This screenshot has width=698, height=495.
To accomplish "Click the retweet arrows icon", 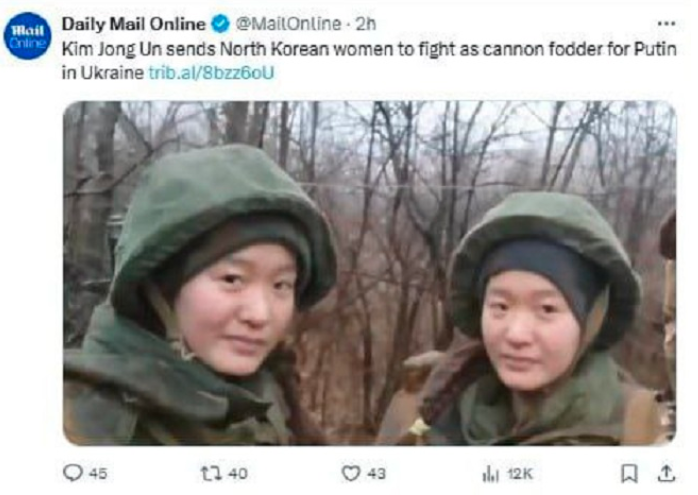I will 211,473.
